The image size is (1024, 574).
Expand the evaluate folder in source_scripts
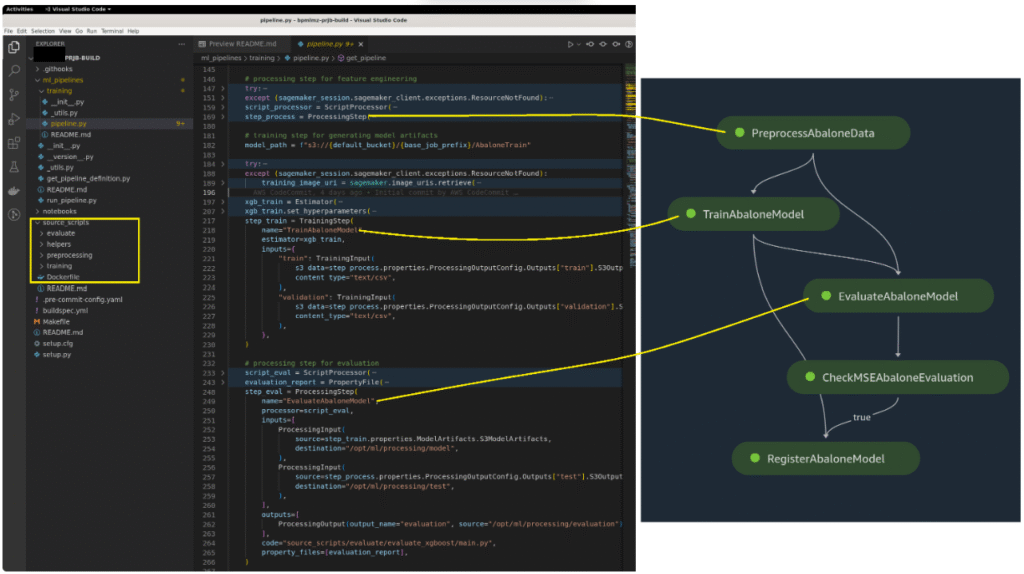click(x=60, y=232)
